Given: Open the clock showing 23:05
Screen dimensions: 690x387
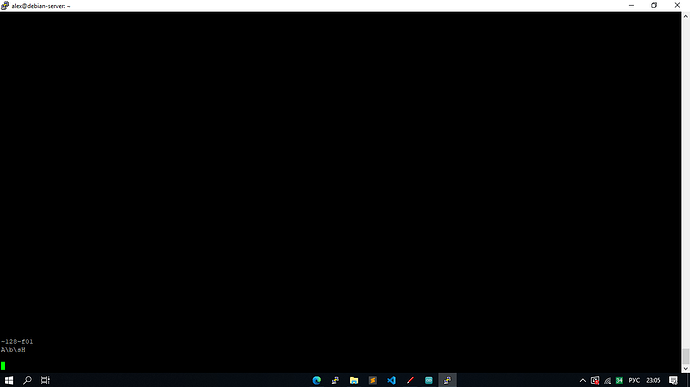Looking at the screenshot, I should [x=653, y=380].
